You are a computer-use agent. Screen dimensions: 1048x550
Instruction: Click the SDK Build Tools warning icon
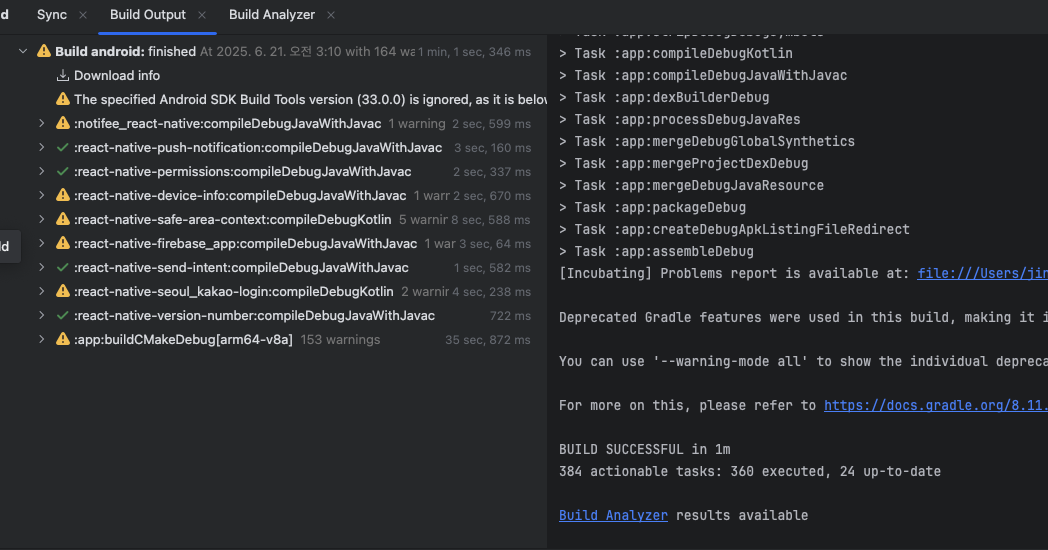point(63,99)
